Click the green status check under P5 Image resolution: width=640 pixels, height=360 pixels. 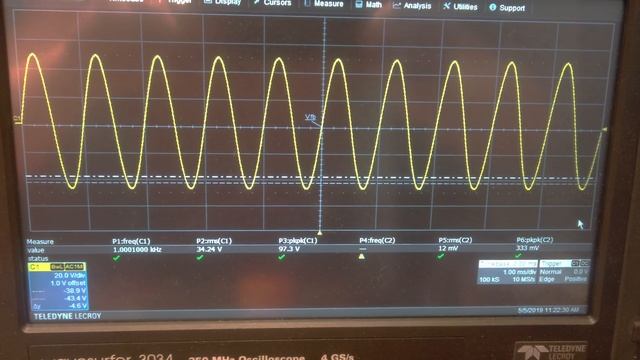coord(441,256)
